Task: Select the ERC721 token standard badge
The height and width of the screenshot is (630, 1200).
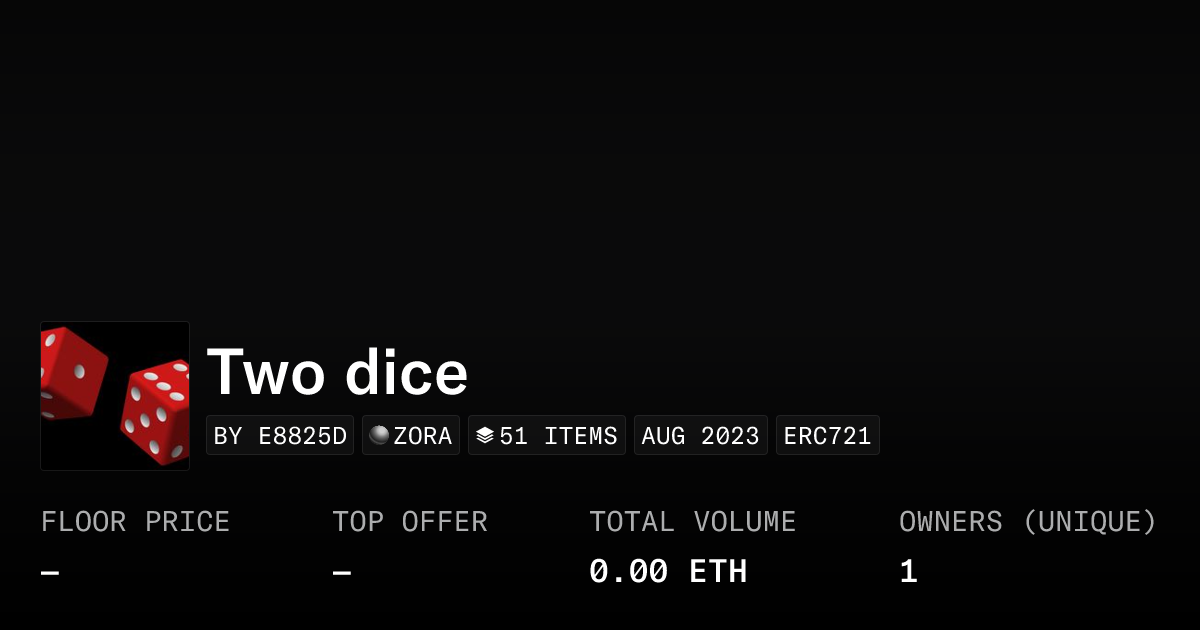Action: 828,435
